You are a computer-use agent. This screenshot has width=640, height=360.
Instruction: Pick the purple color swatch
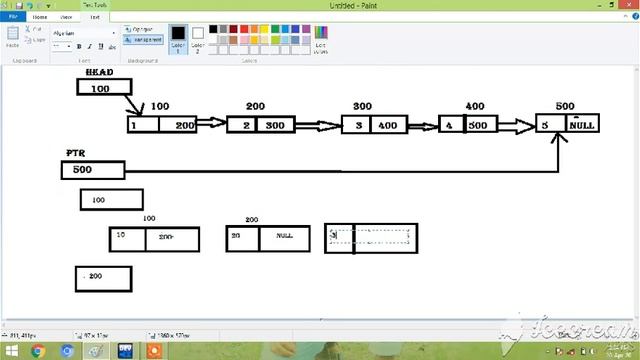306,29
